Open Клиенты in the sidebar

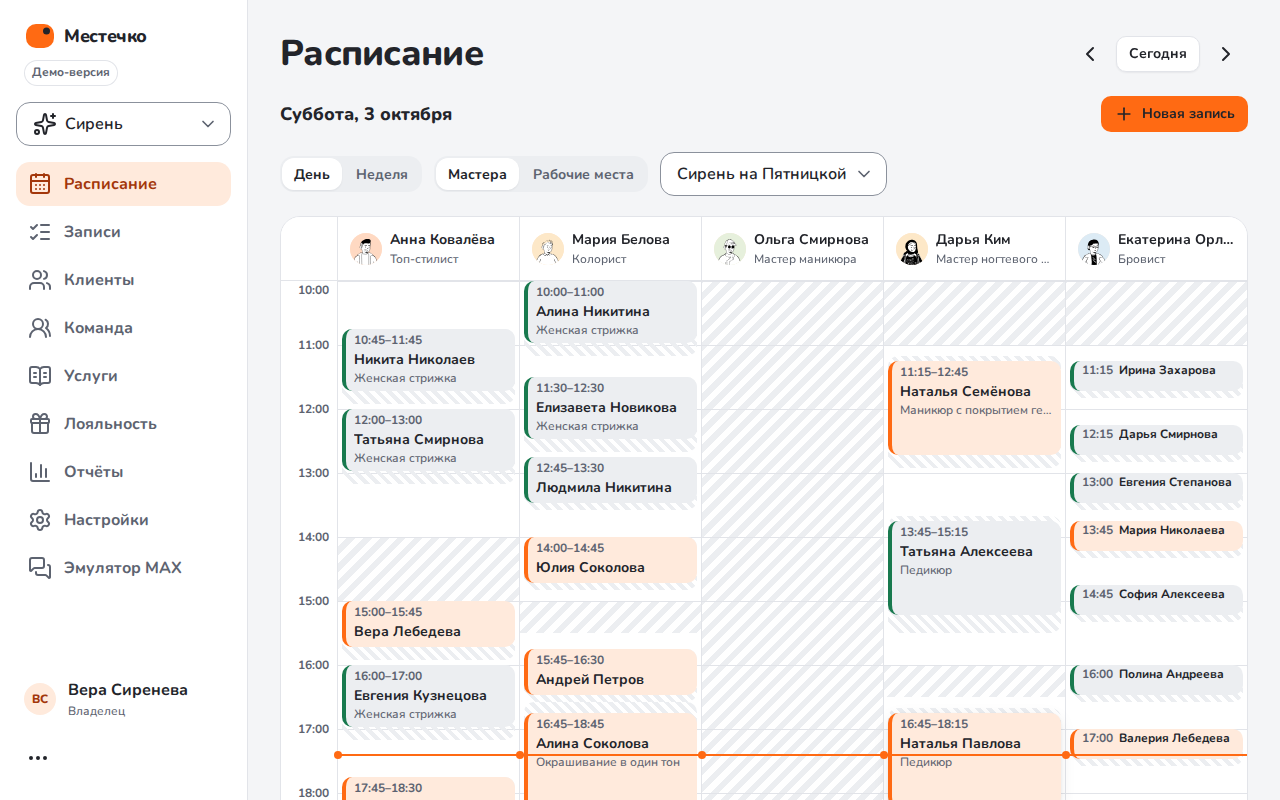[123, 280]
